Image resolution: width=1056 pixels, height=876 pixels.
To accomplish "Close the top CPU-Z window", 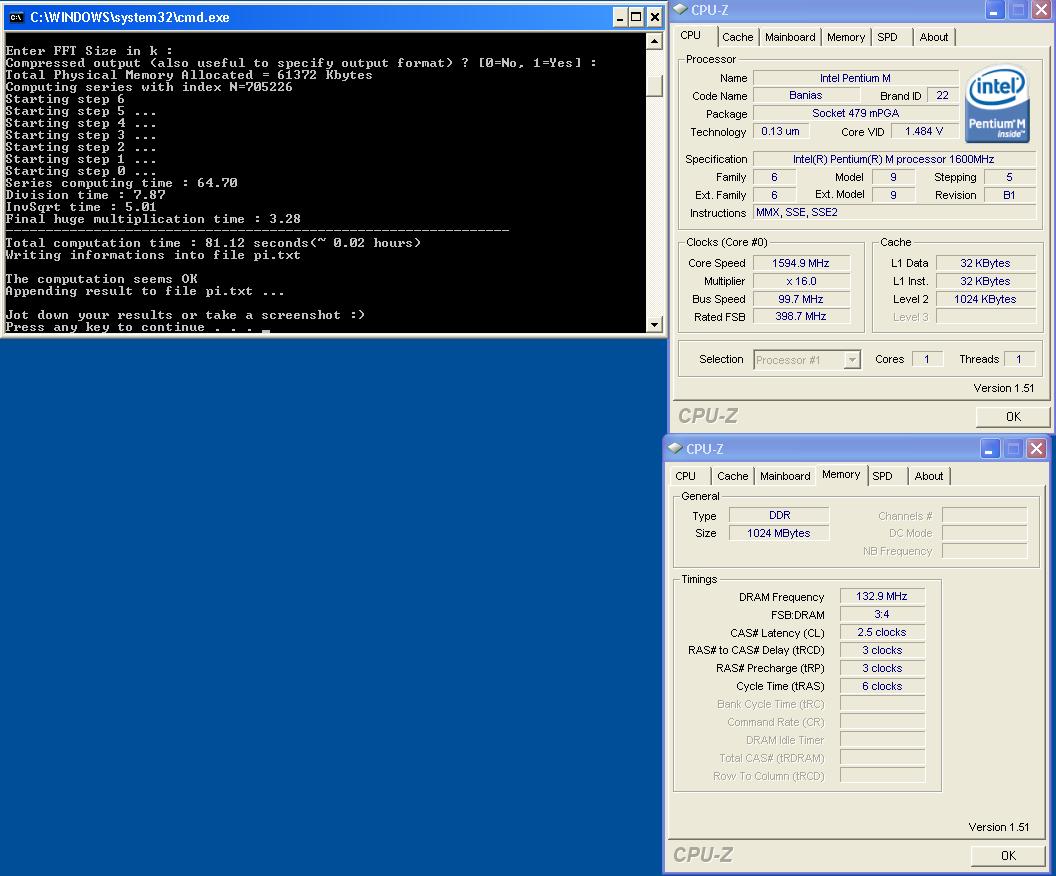I will pos(1041,10).
